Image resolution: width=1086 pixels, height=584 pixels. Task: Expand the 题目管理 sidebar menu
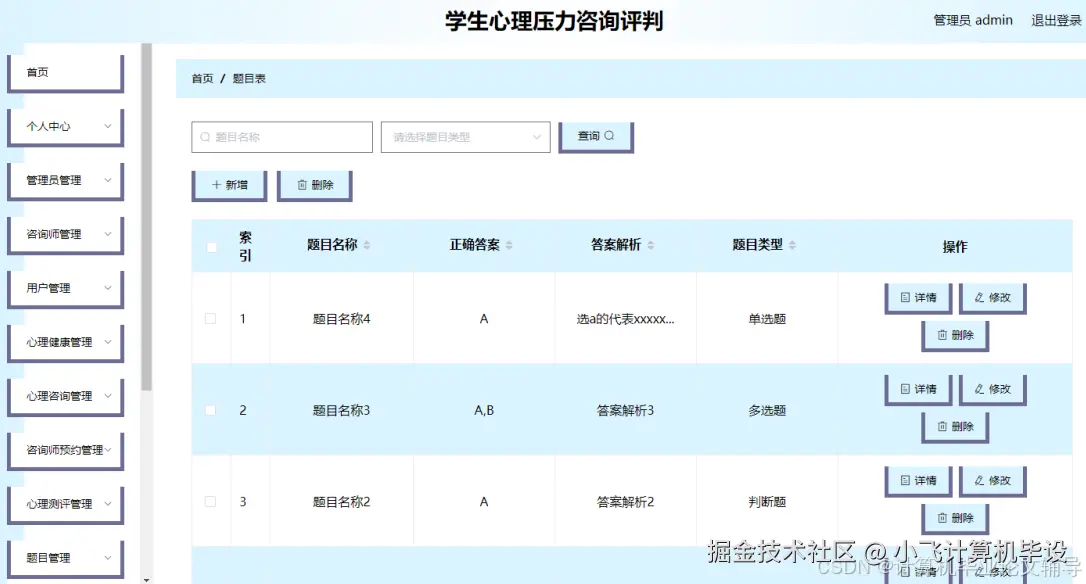click(x=66, y=558)
